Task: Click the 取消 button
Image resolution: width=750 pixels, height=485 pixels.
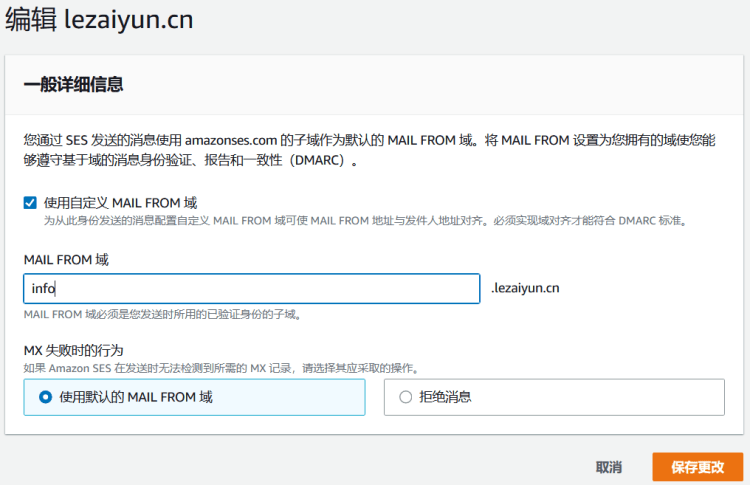Action: pyautogui.click(x=608, y=467)
